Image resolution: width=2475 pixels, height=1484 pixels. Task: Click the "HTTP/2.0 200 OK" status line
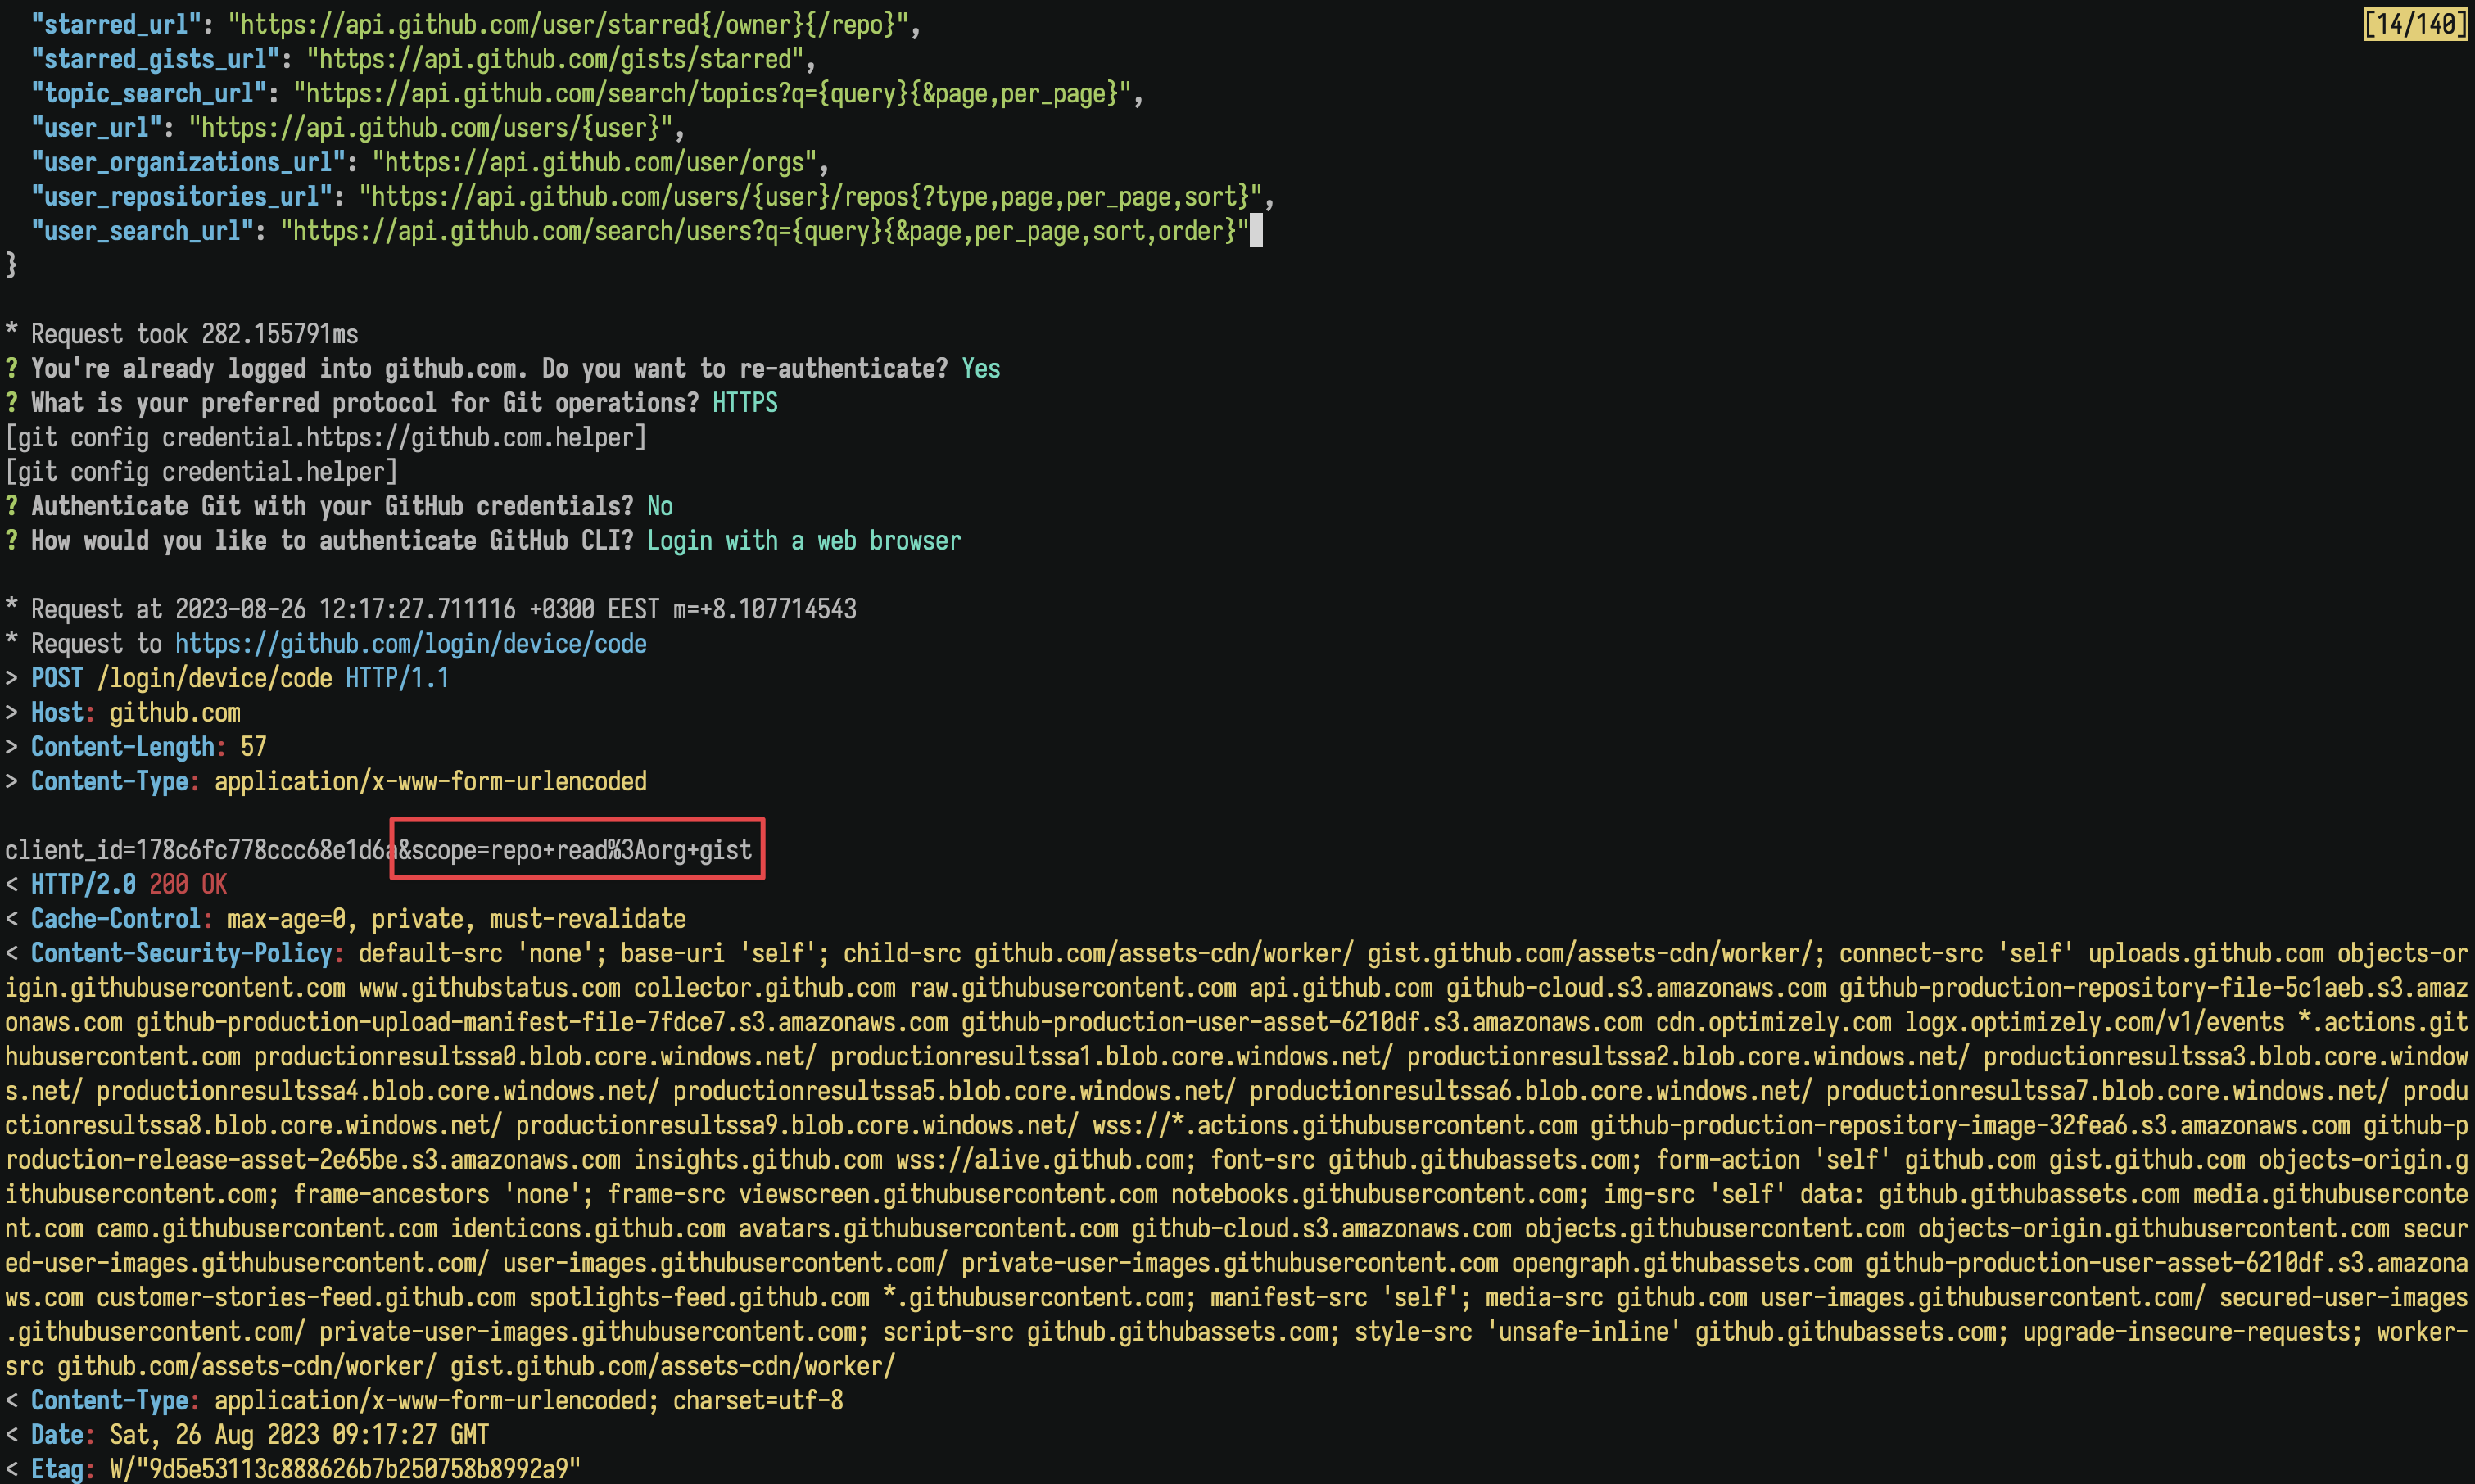[116, 884]
